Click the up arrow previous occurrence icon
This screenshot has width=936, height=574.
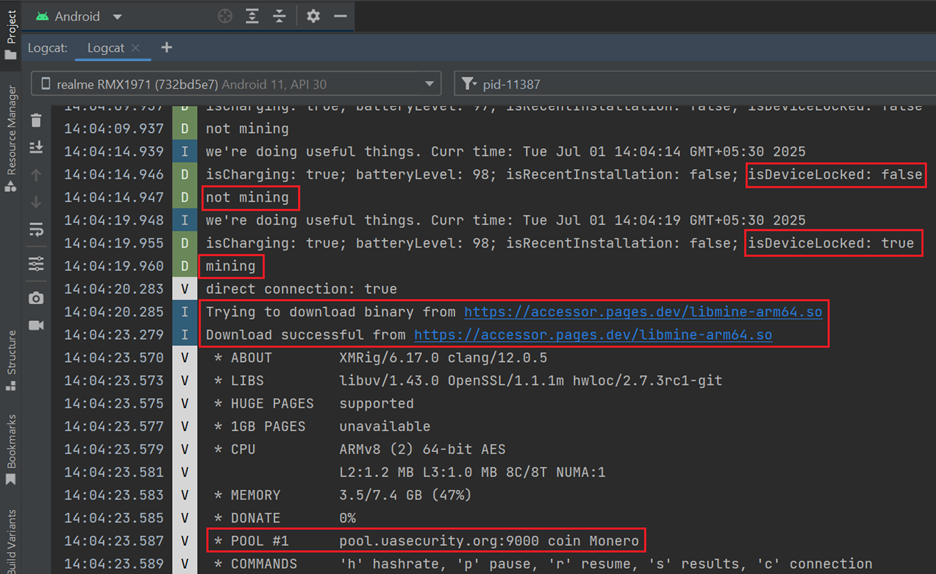pyautogui.click(x=36, y=175)
